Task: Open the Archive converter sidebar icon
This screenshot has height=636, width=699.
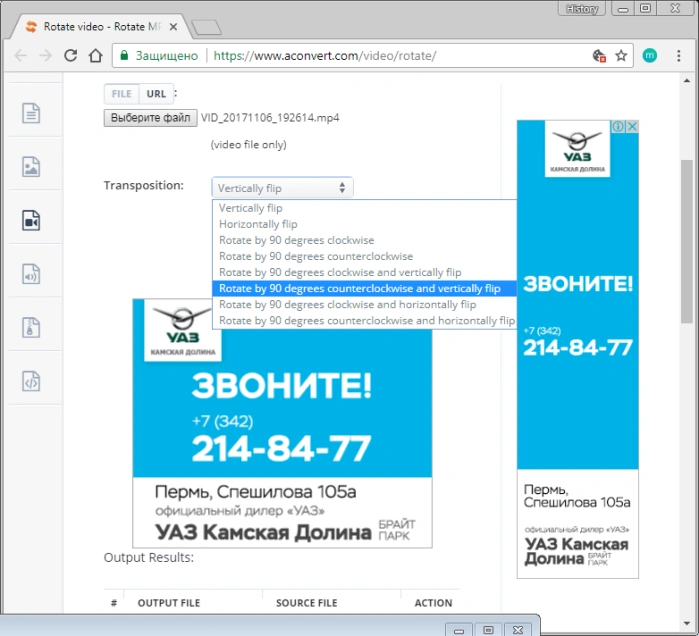Action: (31, 328)
